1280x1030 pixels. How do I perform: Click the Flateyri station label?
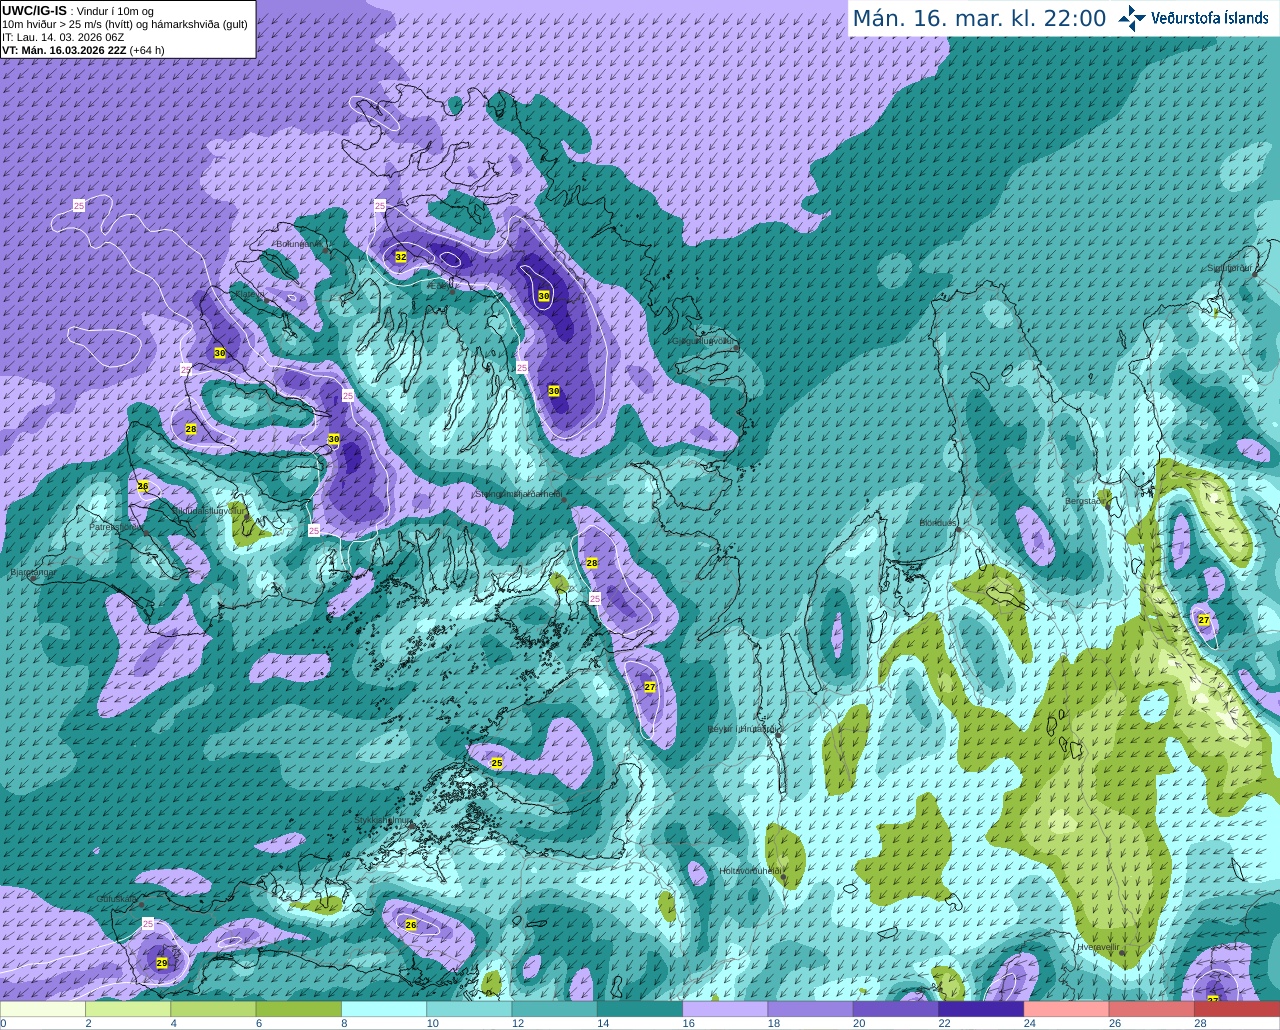coord(249,294)
